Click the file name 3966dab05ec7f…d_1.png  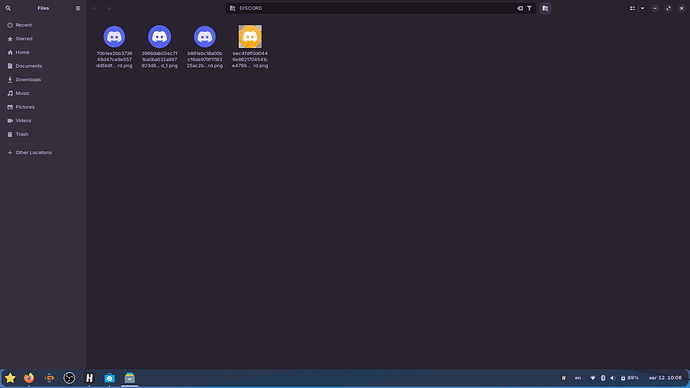click(x=159, y=60)
